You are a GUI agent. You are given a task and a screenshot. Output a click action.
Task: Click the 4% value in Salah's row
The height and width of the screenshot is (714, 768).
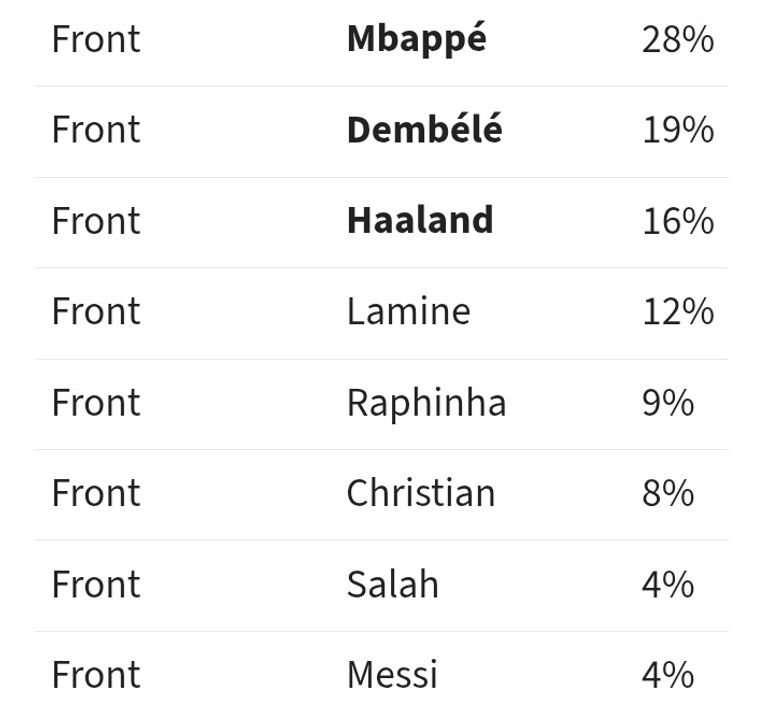[x=668, y=584]
